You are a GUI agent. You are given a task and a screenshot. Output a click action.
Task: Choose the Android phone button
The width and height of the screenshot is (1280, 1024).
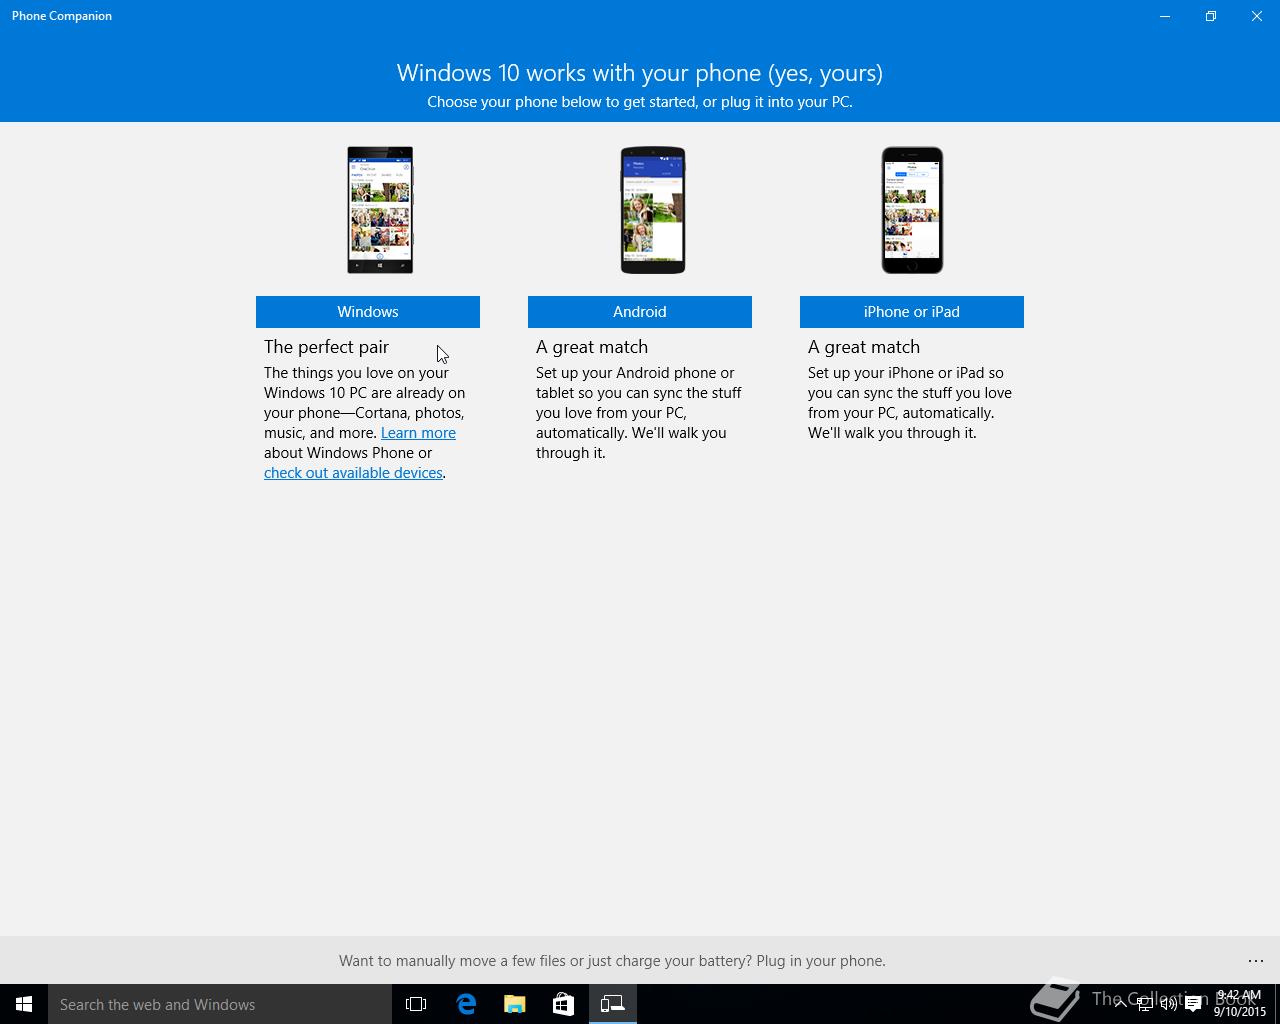(x=640, y=311)
